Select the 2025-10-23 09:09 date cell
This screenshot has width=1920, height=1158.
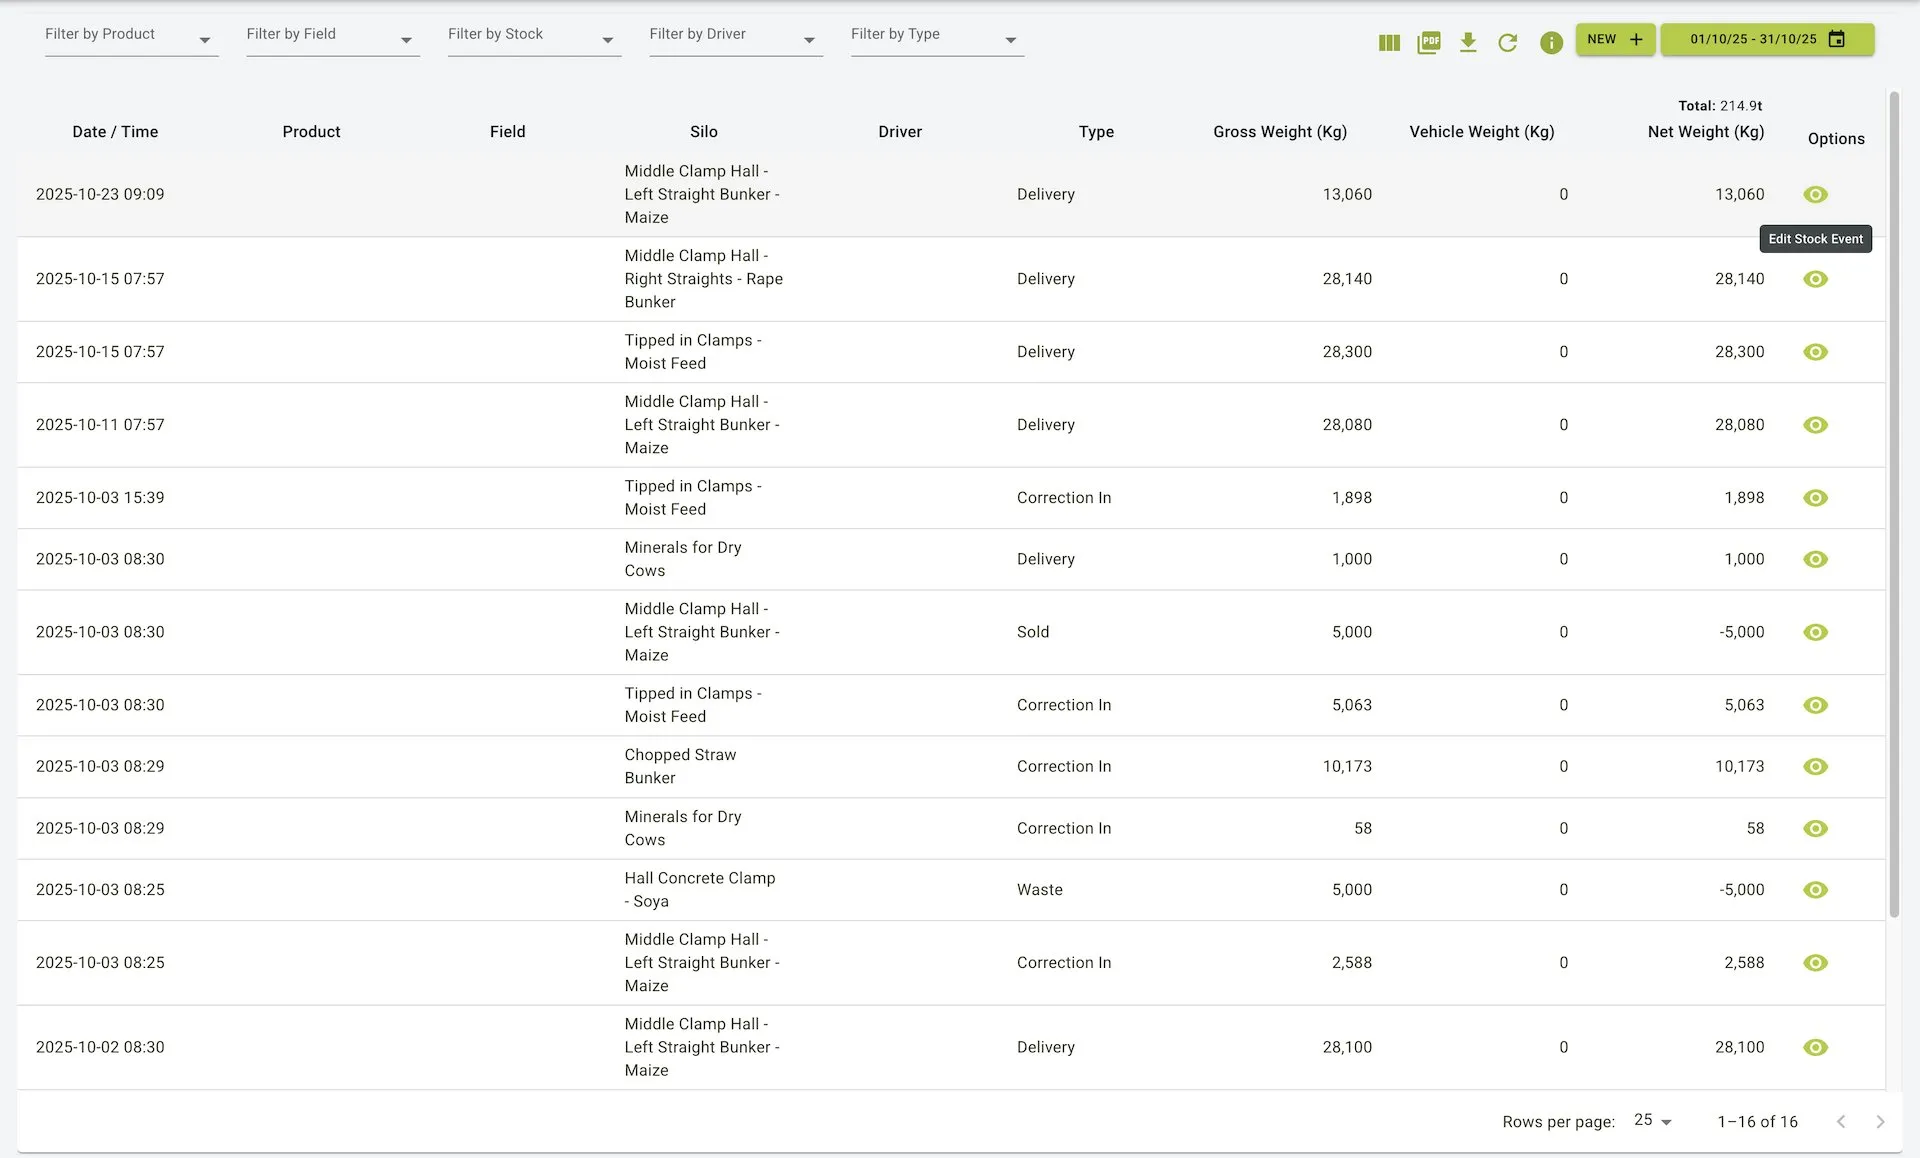[x=100, y=194]
